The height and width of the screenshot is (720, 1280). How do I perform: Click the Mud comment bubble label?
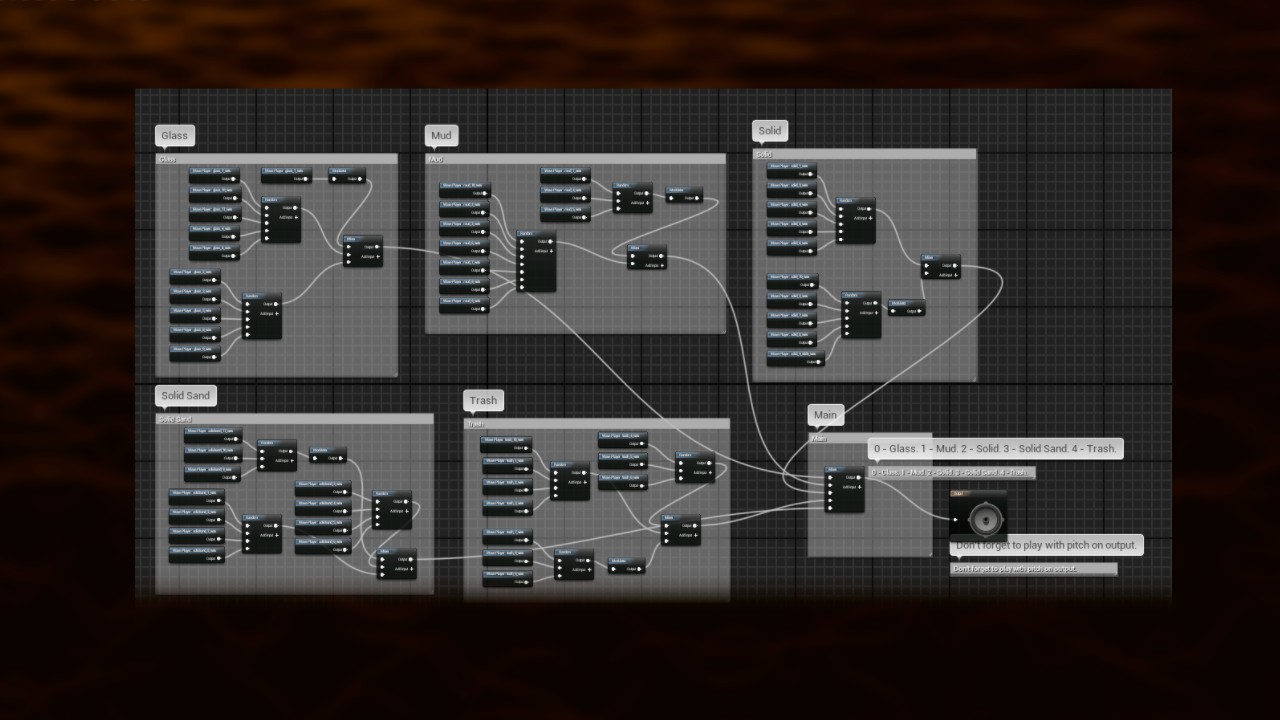(x=441, y=136)
